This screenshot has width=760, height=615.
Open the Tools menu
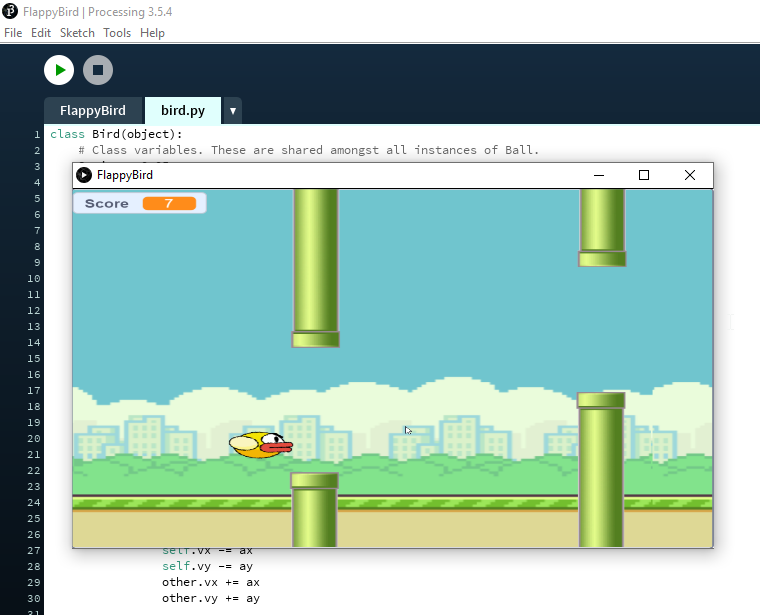point(117,33)
